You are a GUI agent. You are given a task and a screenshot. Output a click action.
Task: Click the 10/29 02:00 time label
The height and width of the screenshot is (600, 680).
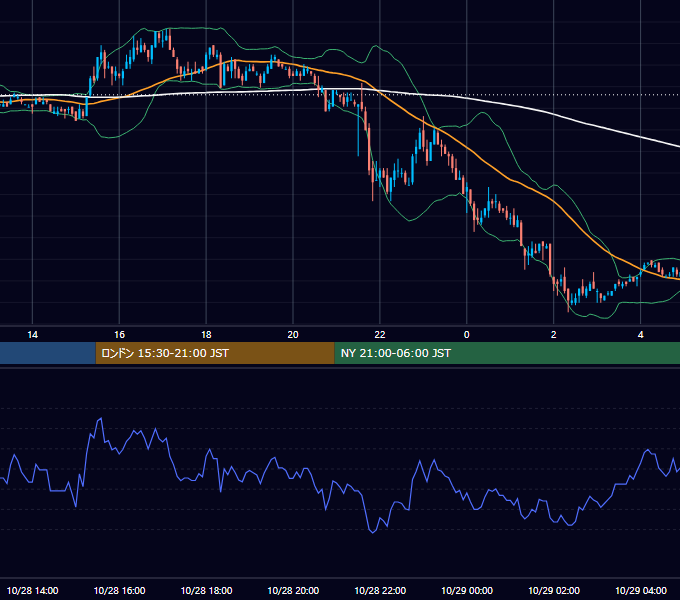554,590
